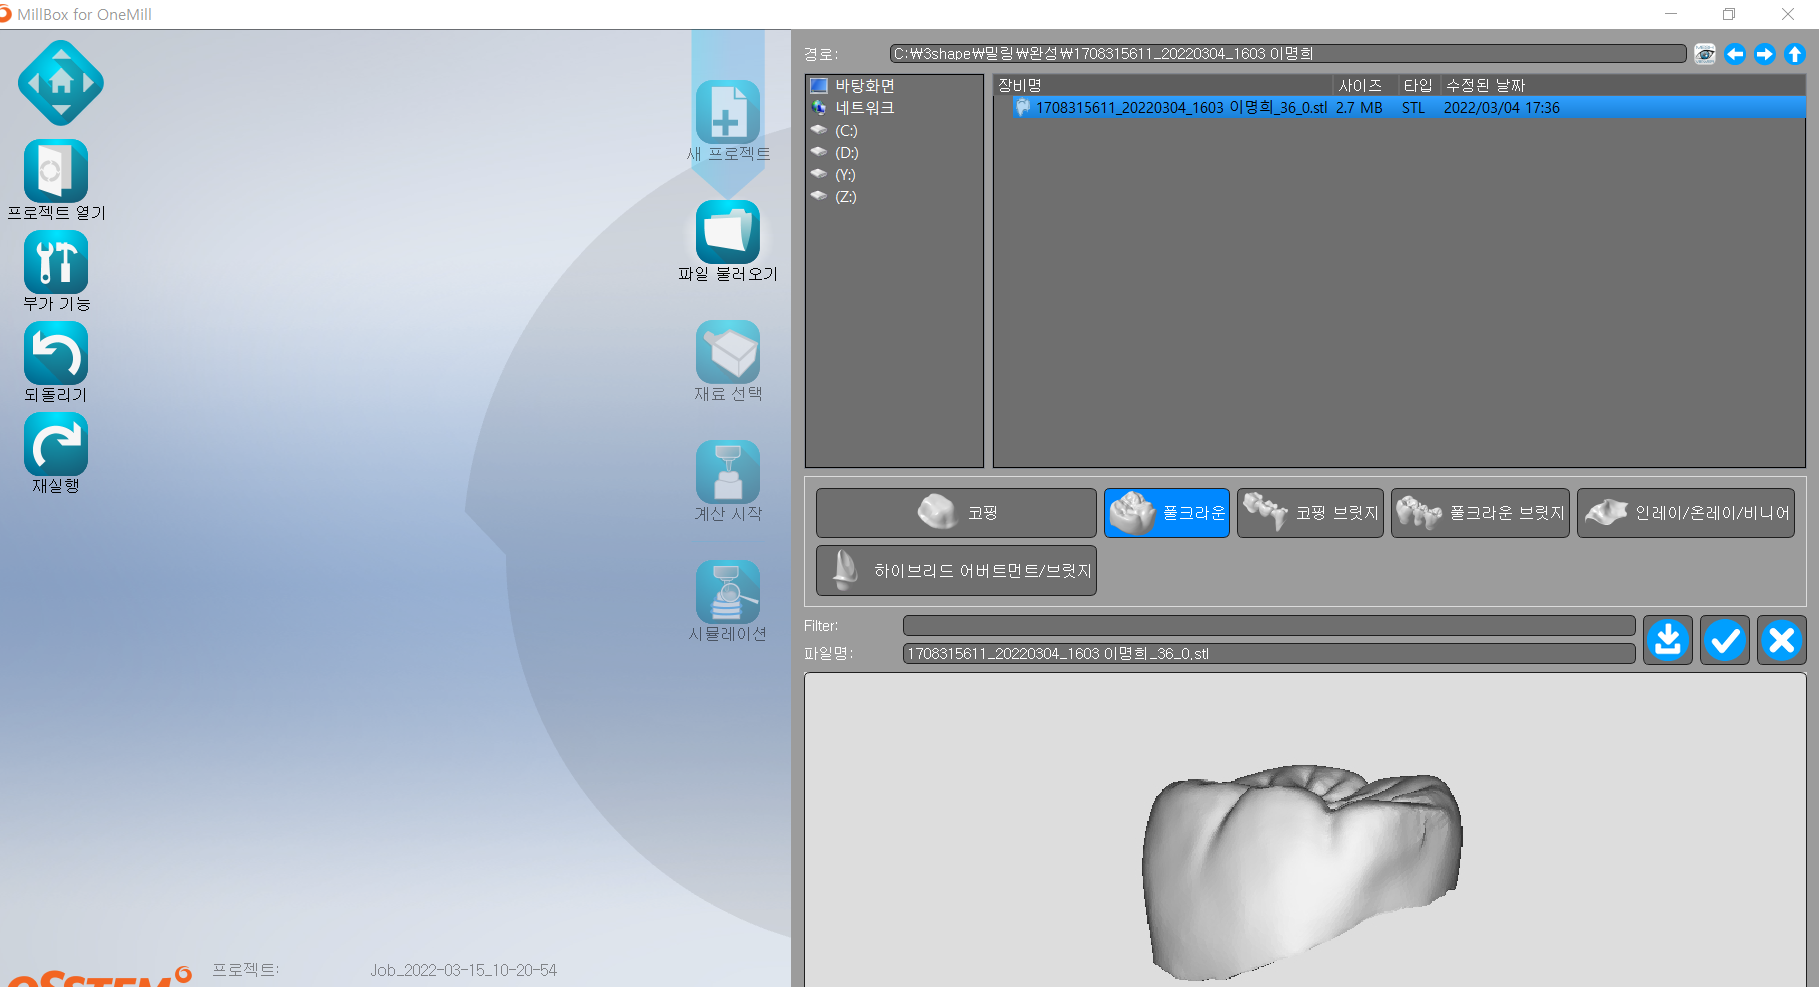Open 네트워크 in the folder tree
Viewport: 1819px width, 987px height.
pyautogui.click(x=864, y=108)
